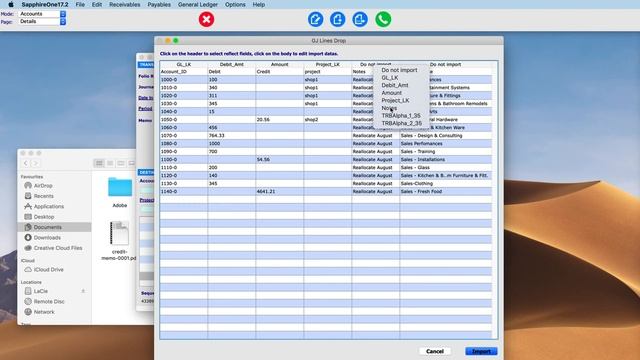Select the account cell 1000-0
The height and width of the screenshot is (360, 640).
184,80
